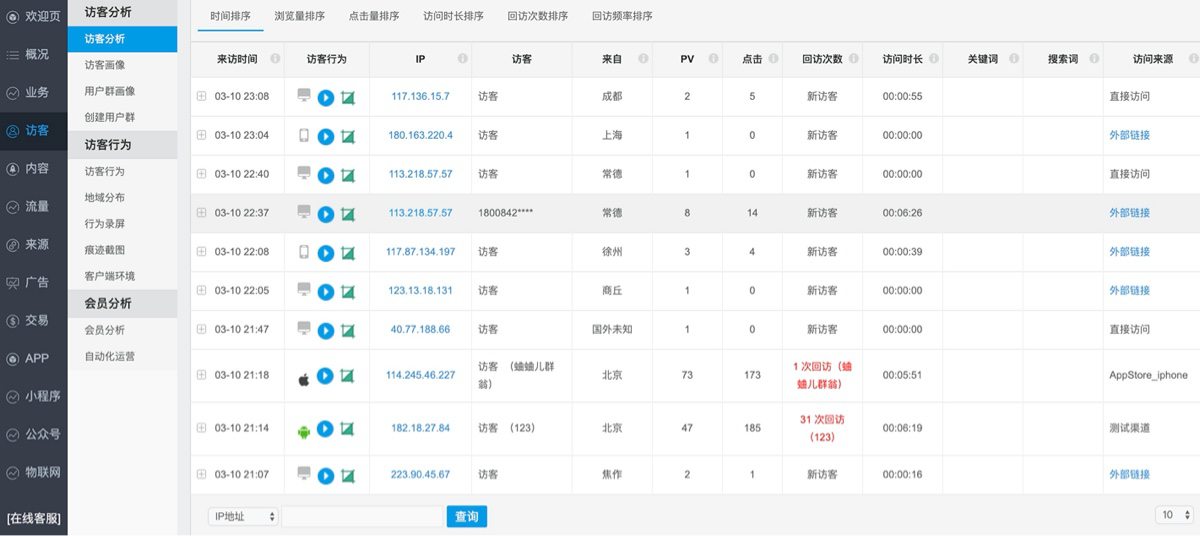Click info icon next to 关键词 header

(1013, 59)
